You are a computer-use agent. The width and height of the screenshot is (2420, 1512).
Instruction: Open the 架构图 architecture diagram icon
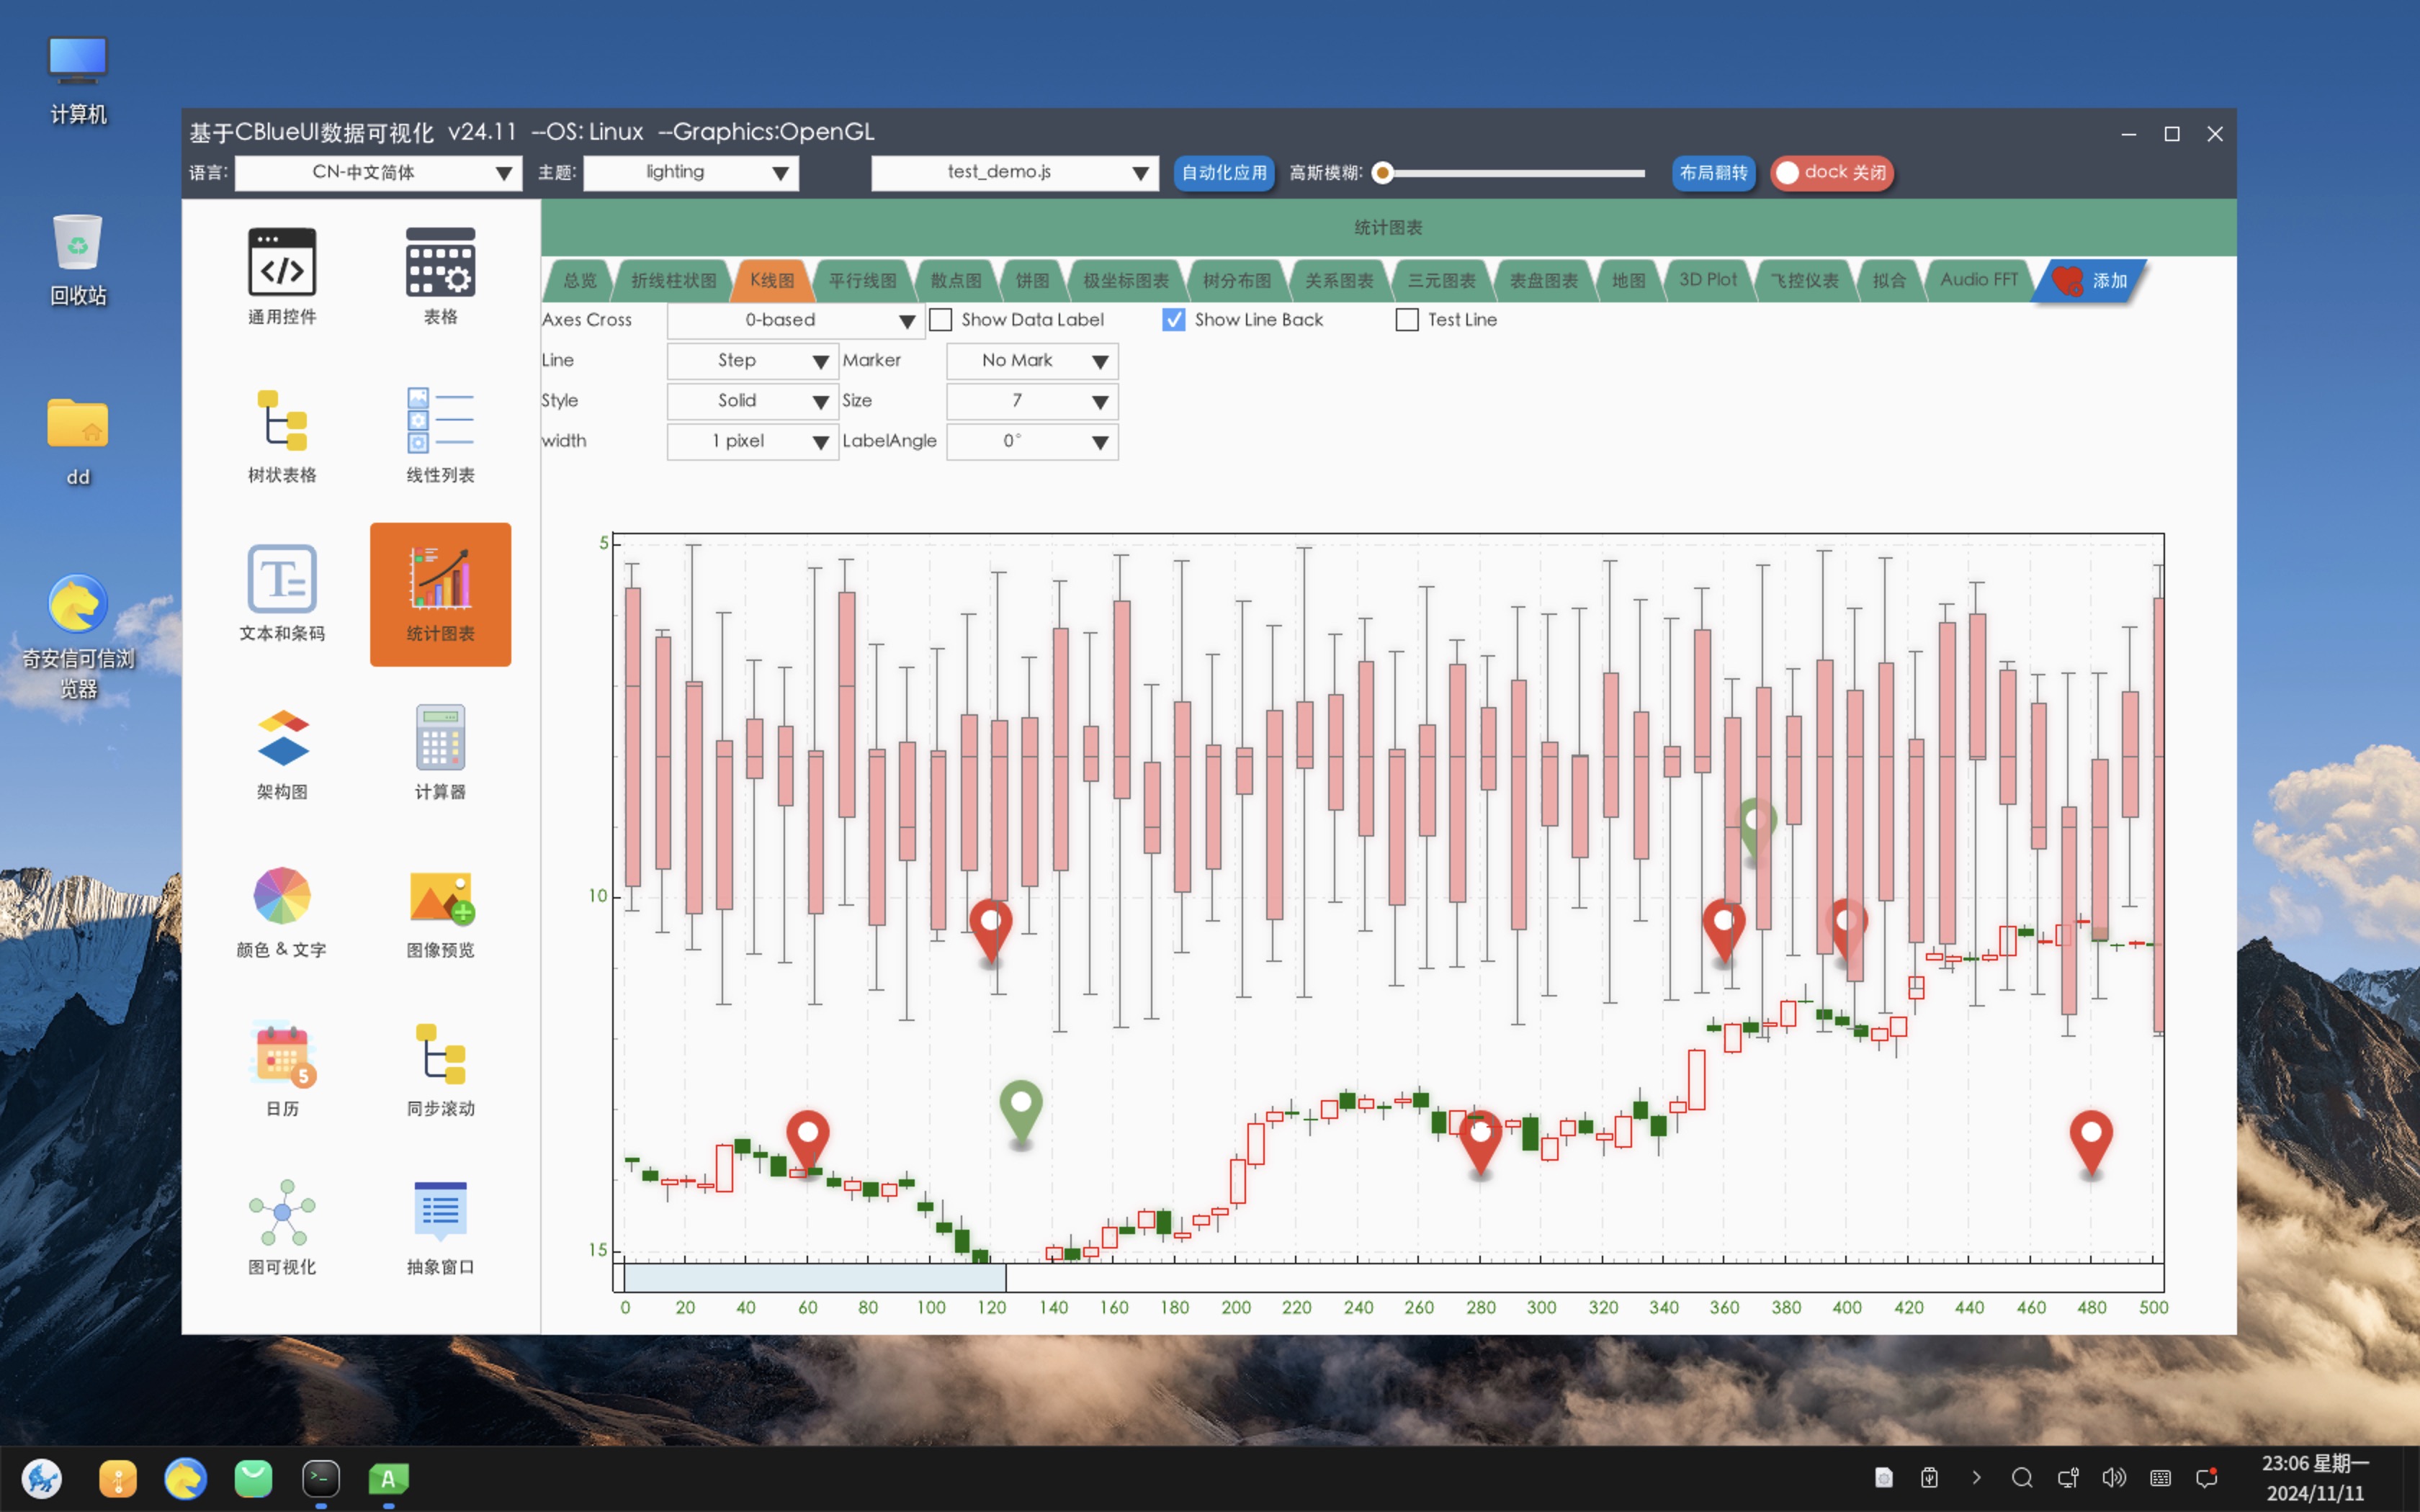pyautogui.click(x=282, y=738)
